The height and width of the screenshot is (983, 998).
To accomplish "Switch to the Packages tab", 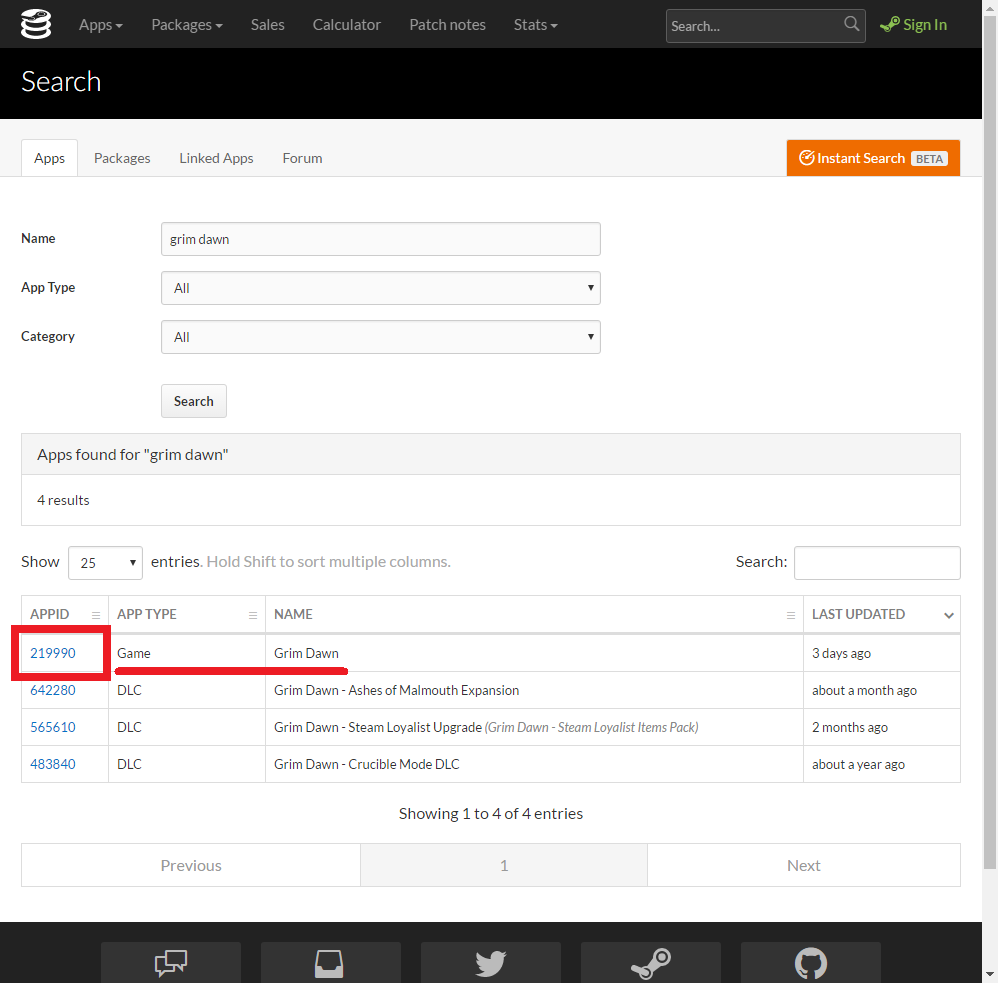I will [121, 157].
